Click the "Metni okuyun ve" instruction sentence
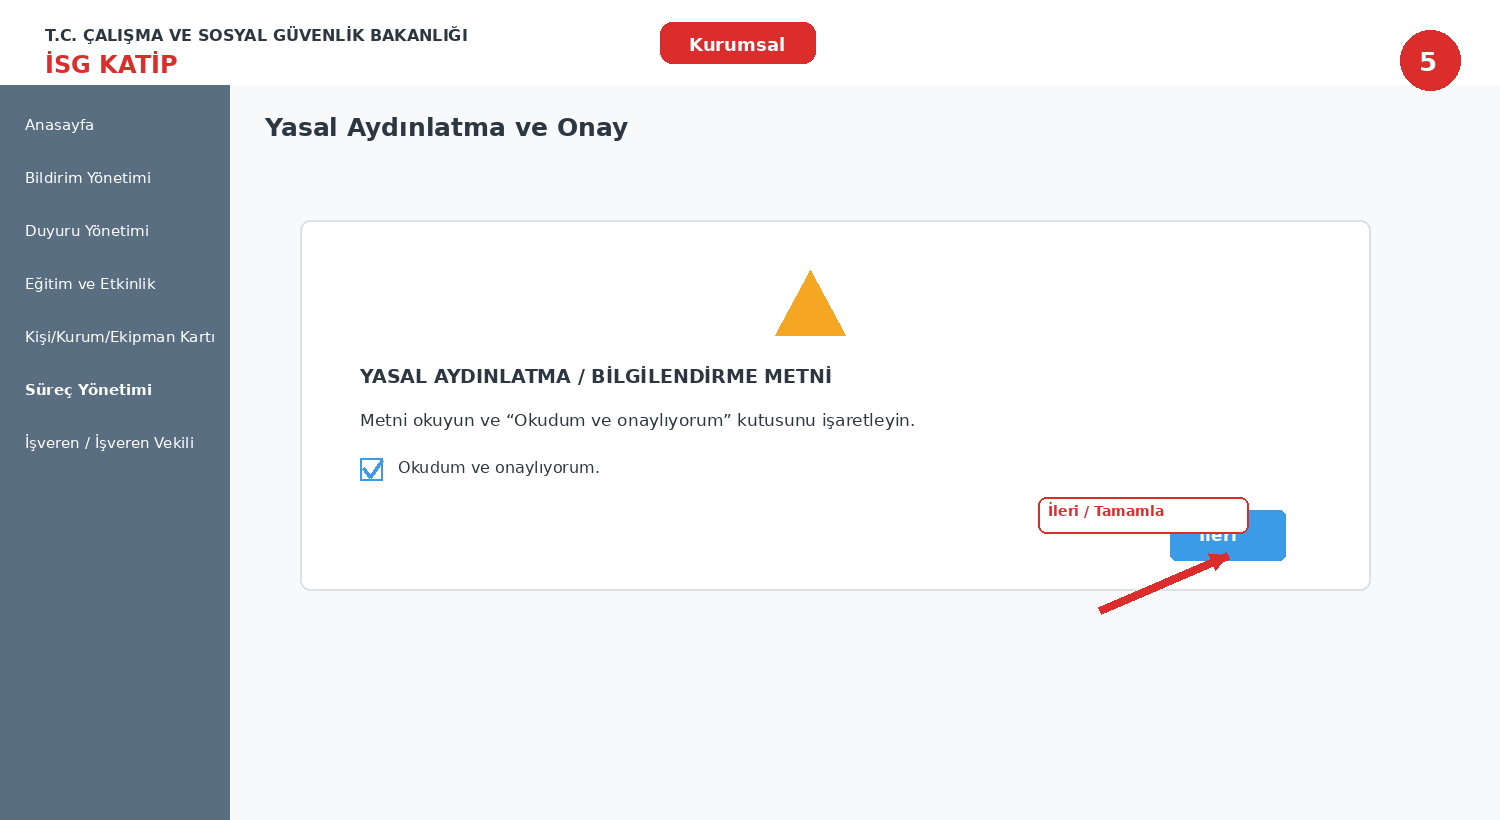The image size is (1500, 820). (x=637, y=421)
